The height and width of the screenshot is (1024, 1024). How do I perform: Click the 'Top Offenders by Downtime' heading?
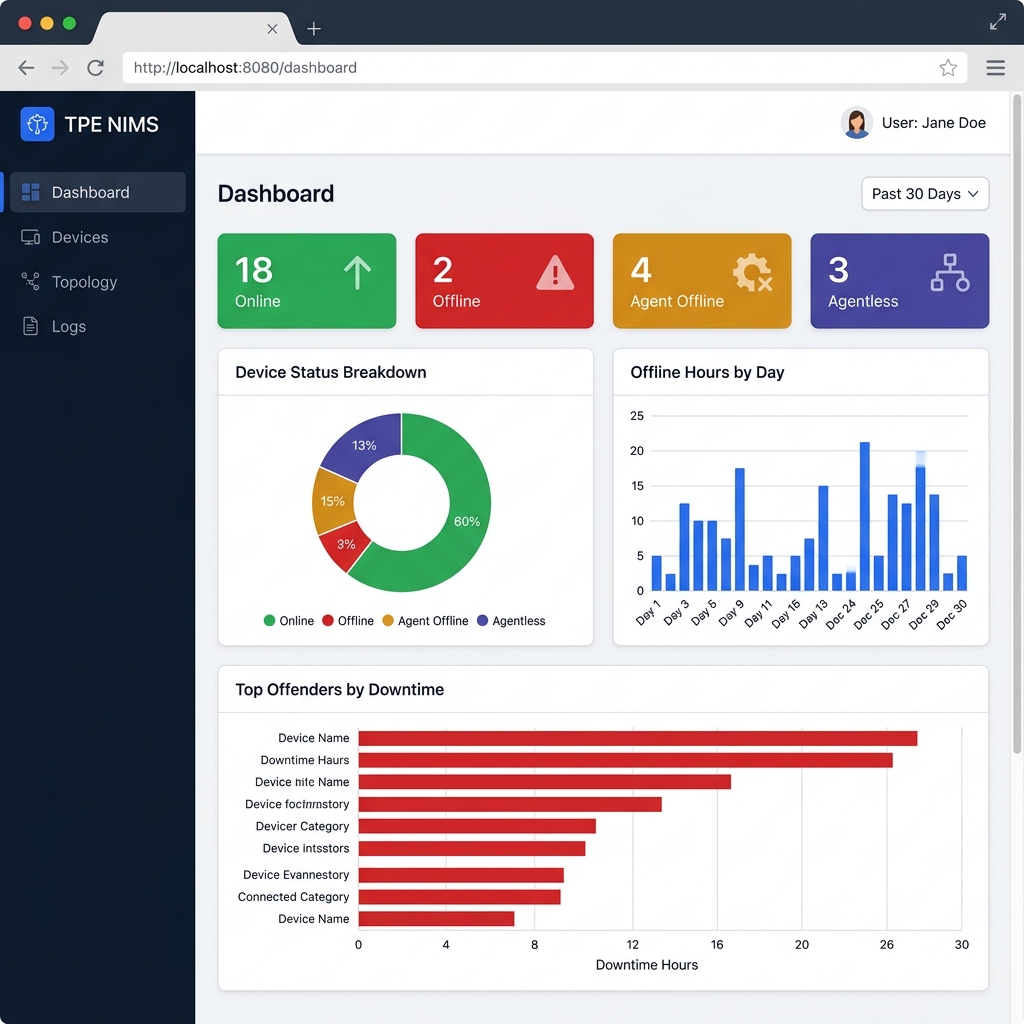(x=340, y=690)
